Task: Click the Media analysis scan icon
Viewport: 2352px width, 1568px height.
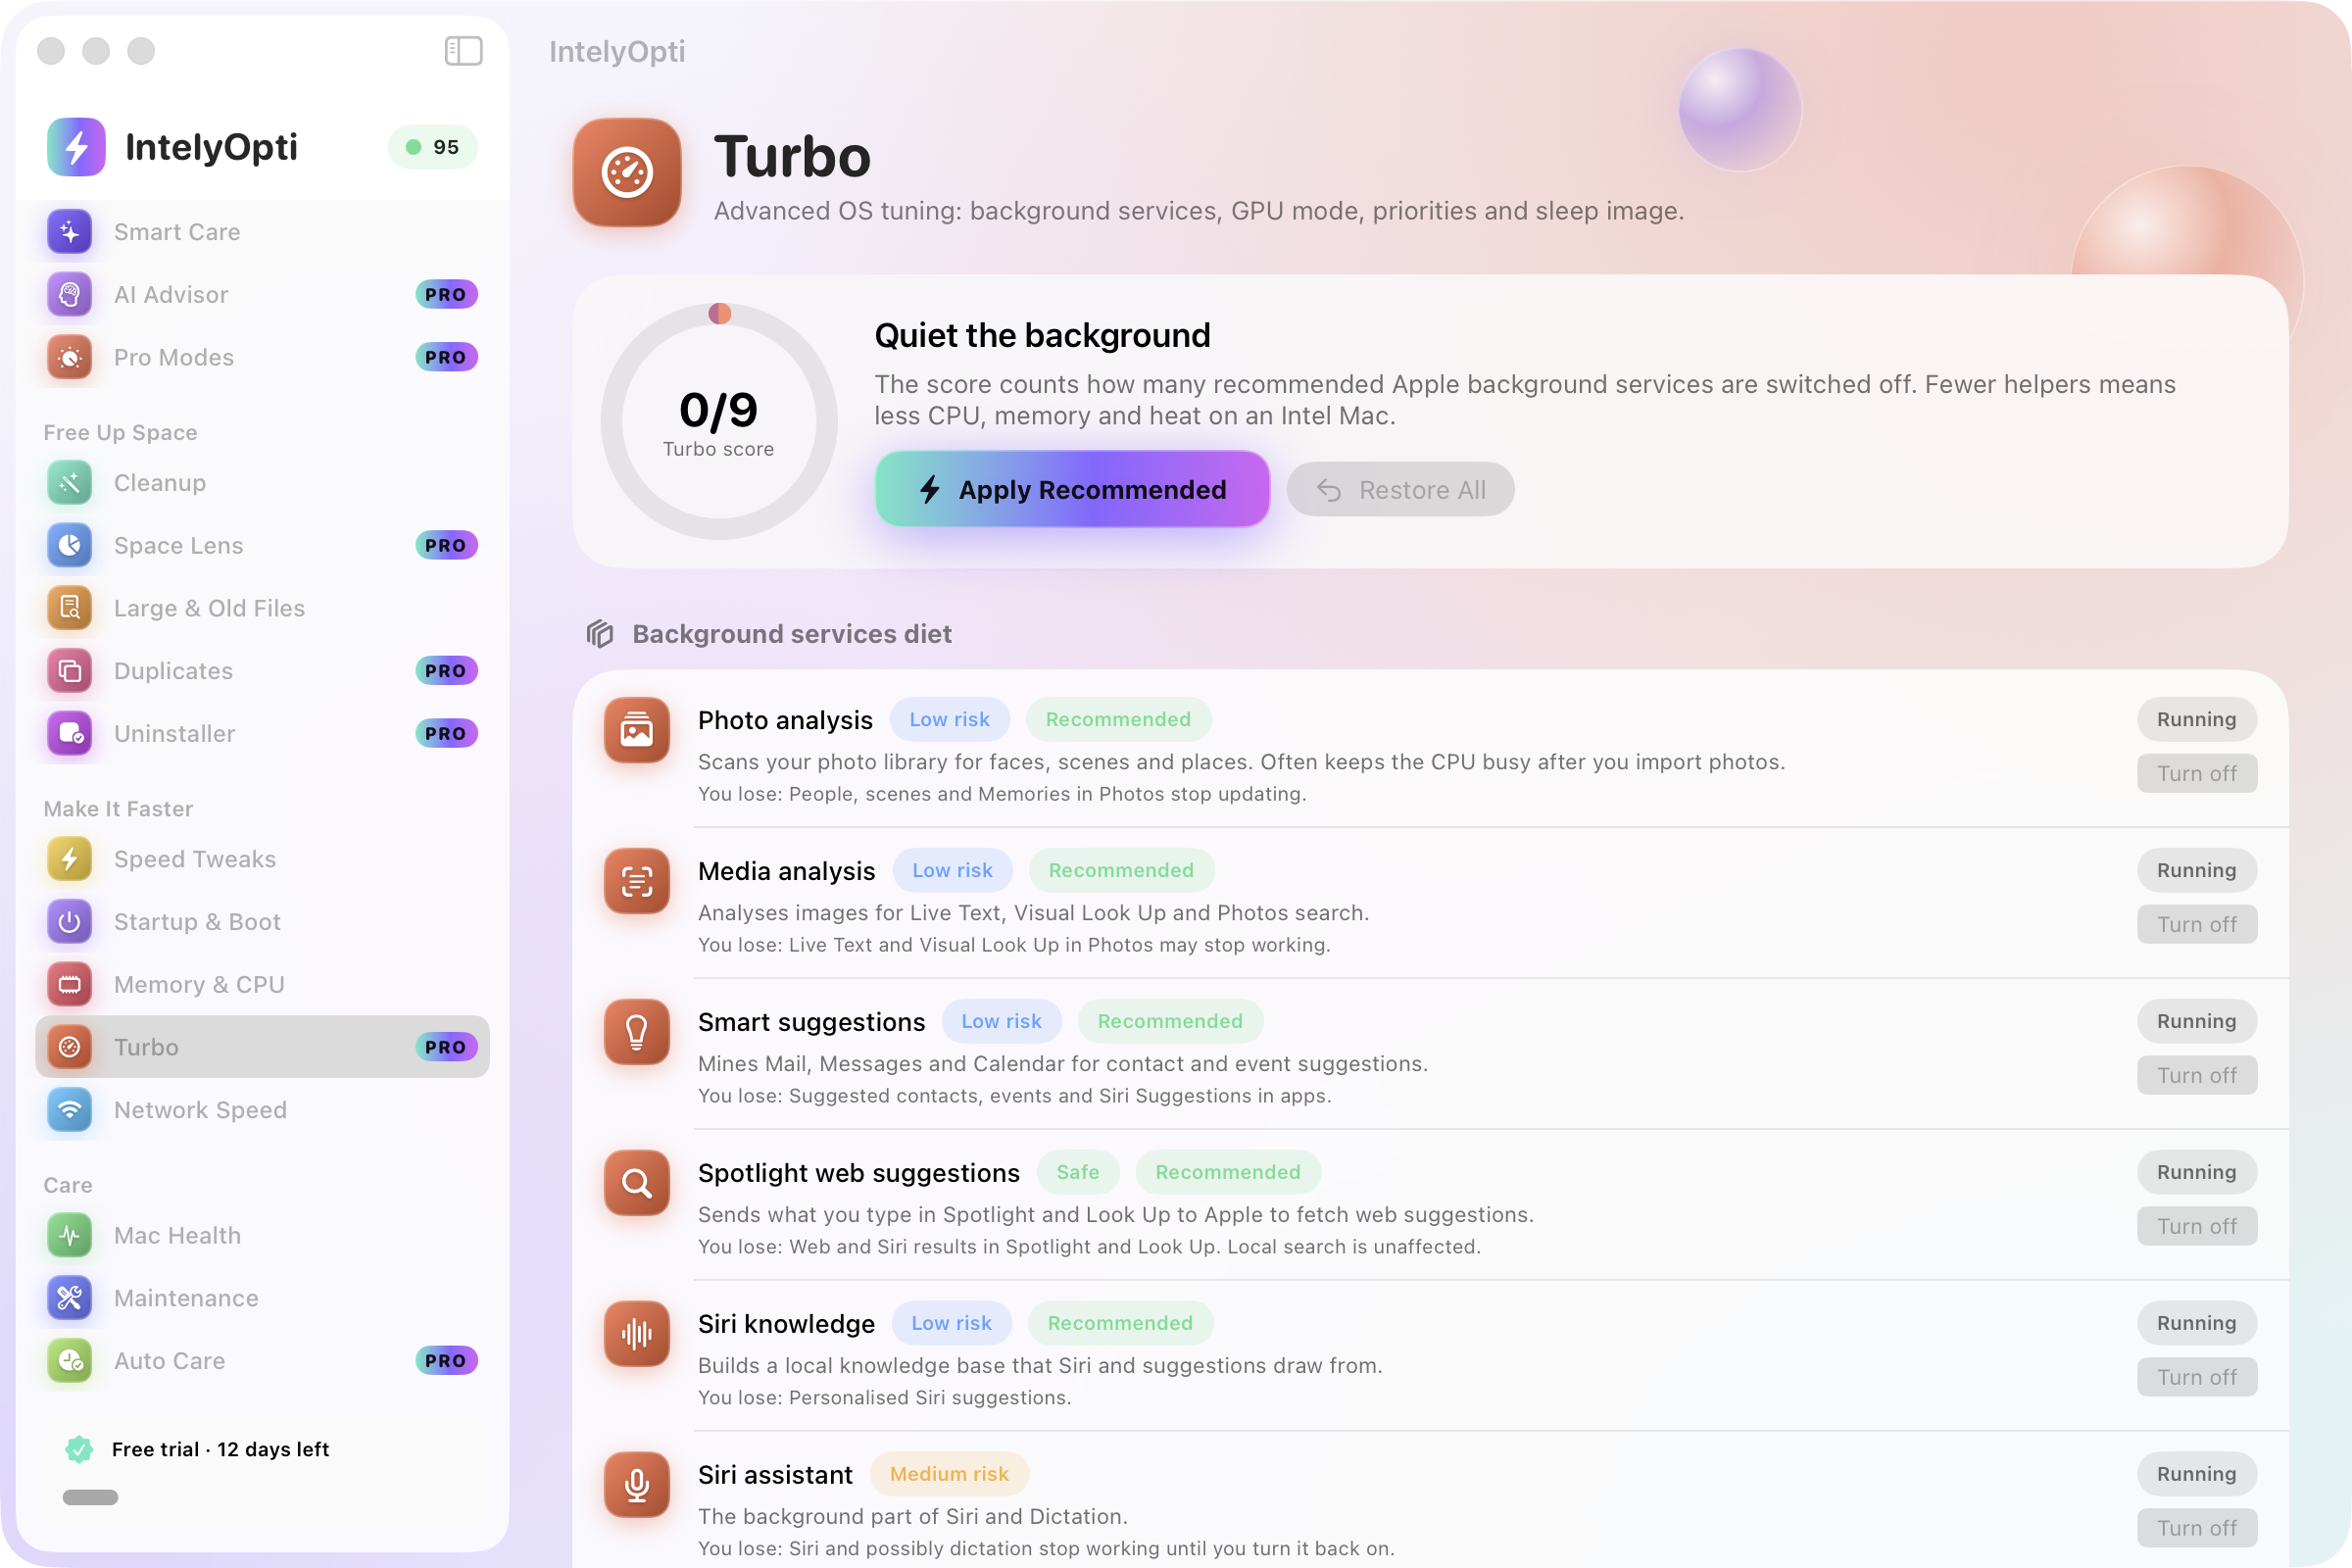Action: (637, 882)
